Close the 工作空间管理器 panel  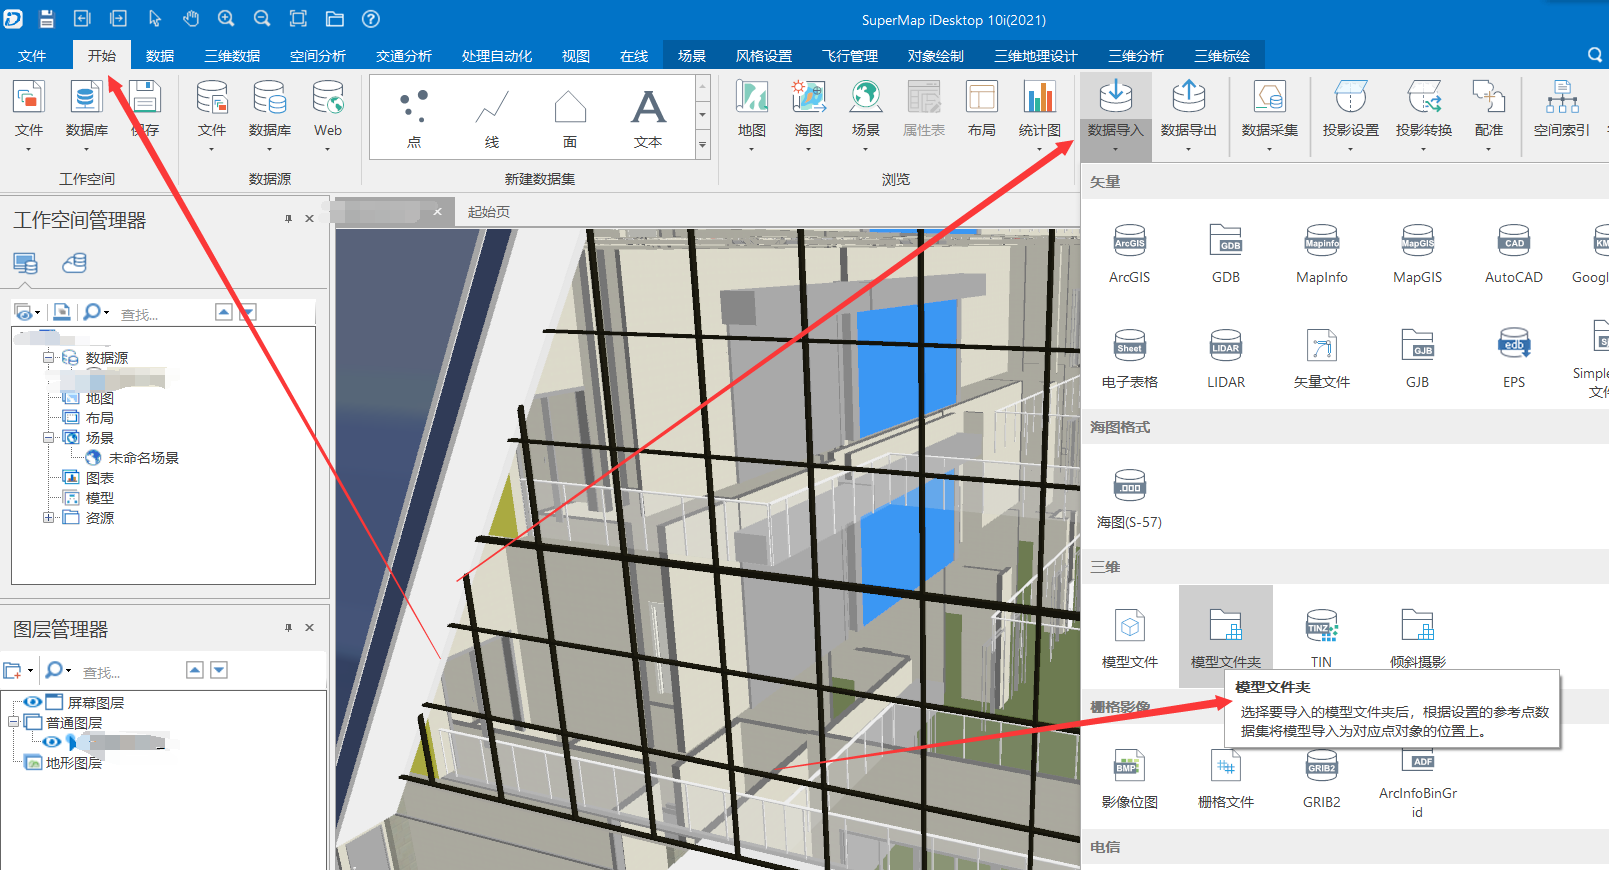pyautogui.click(x=310, y=218)
